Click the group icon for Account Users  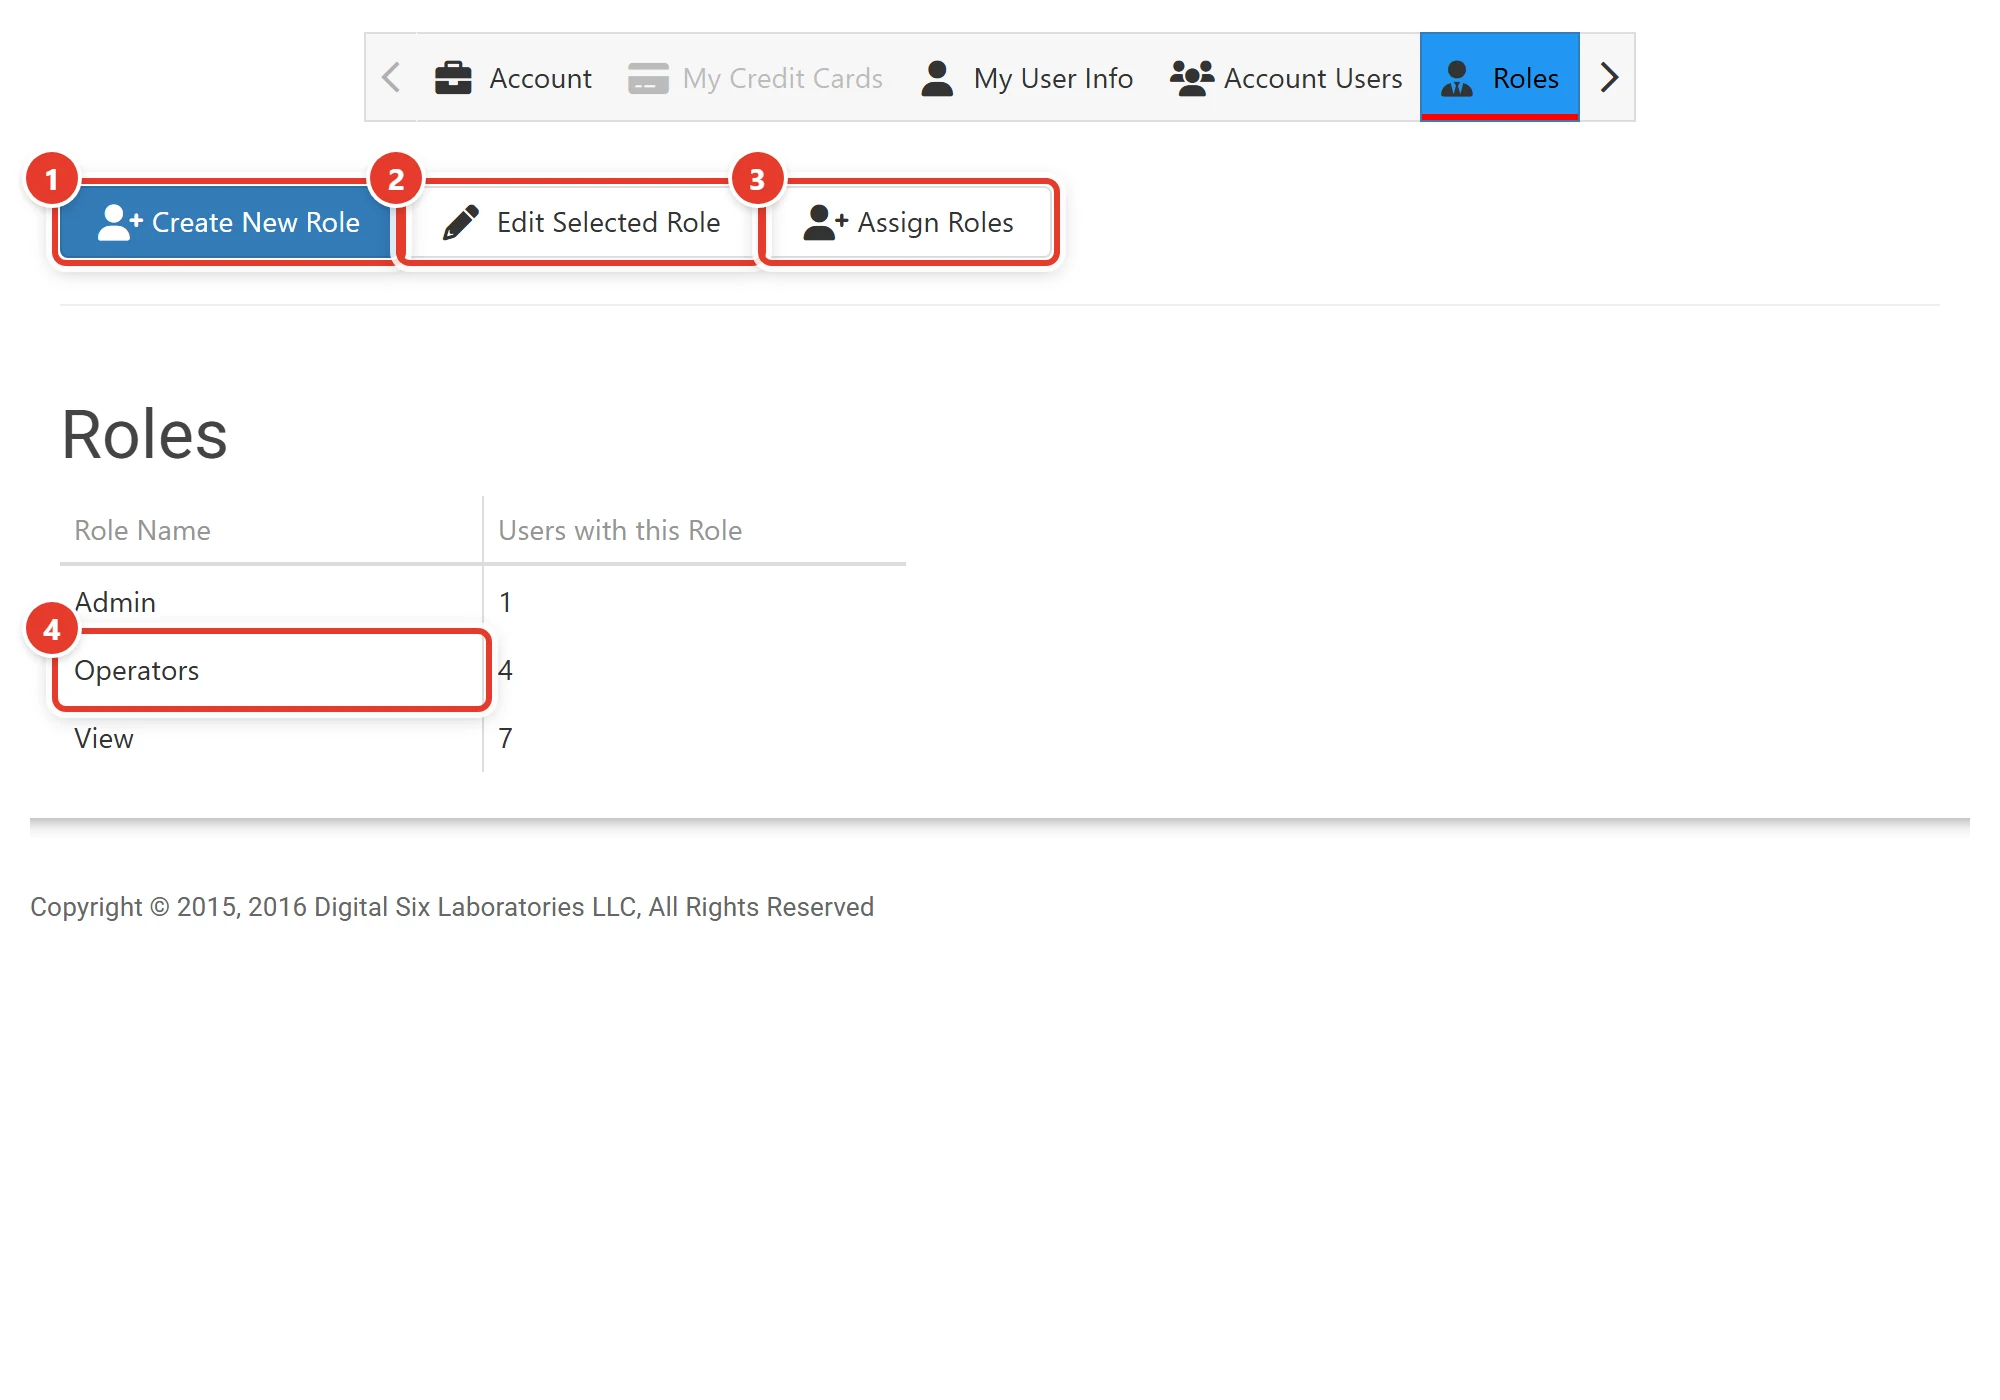(x=1192, y=78)
